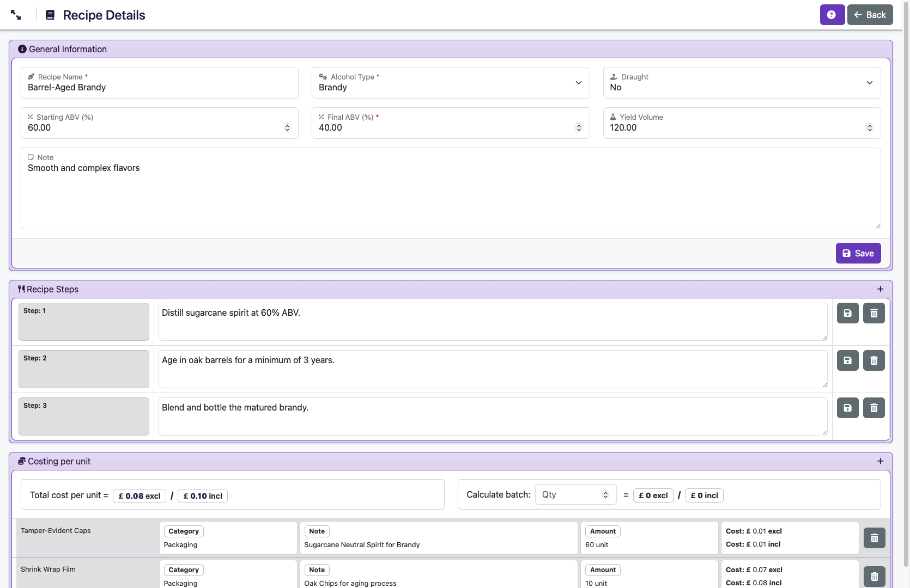
Task: Open the Calculate batch Qty selector
Action: pos(576,494)
